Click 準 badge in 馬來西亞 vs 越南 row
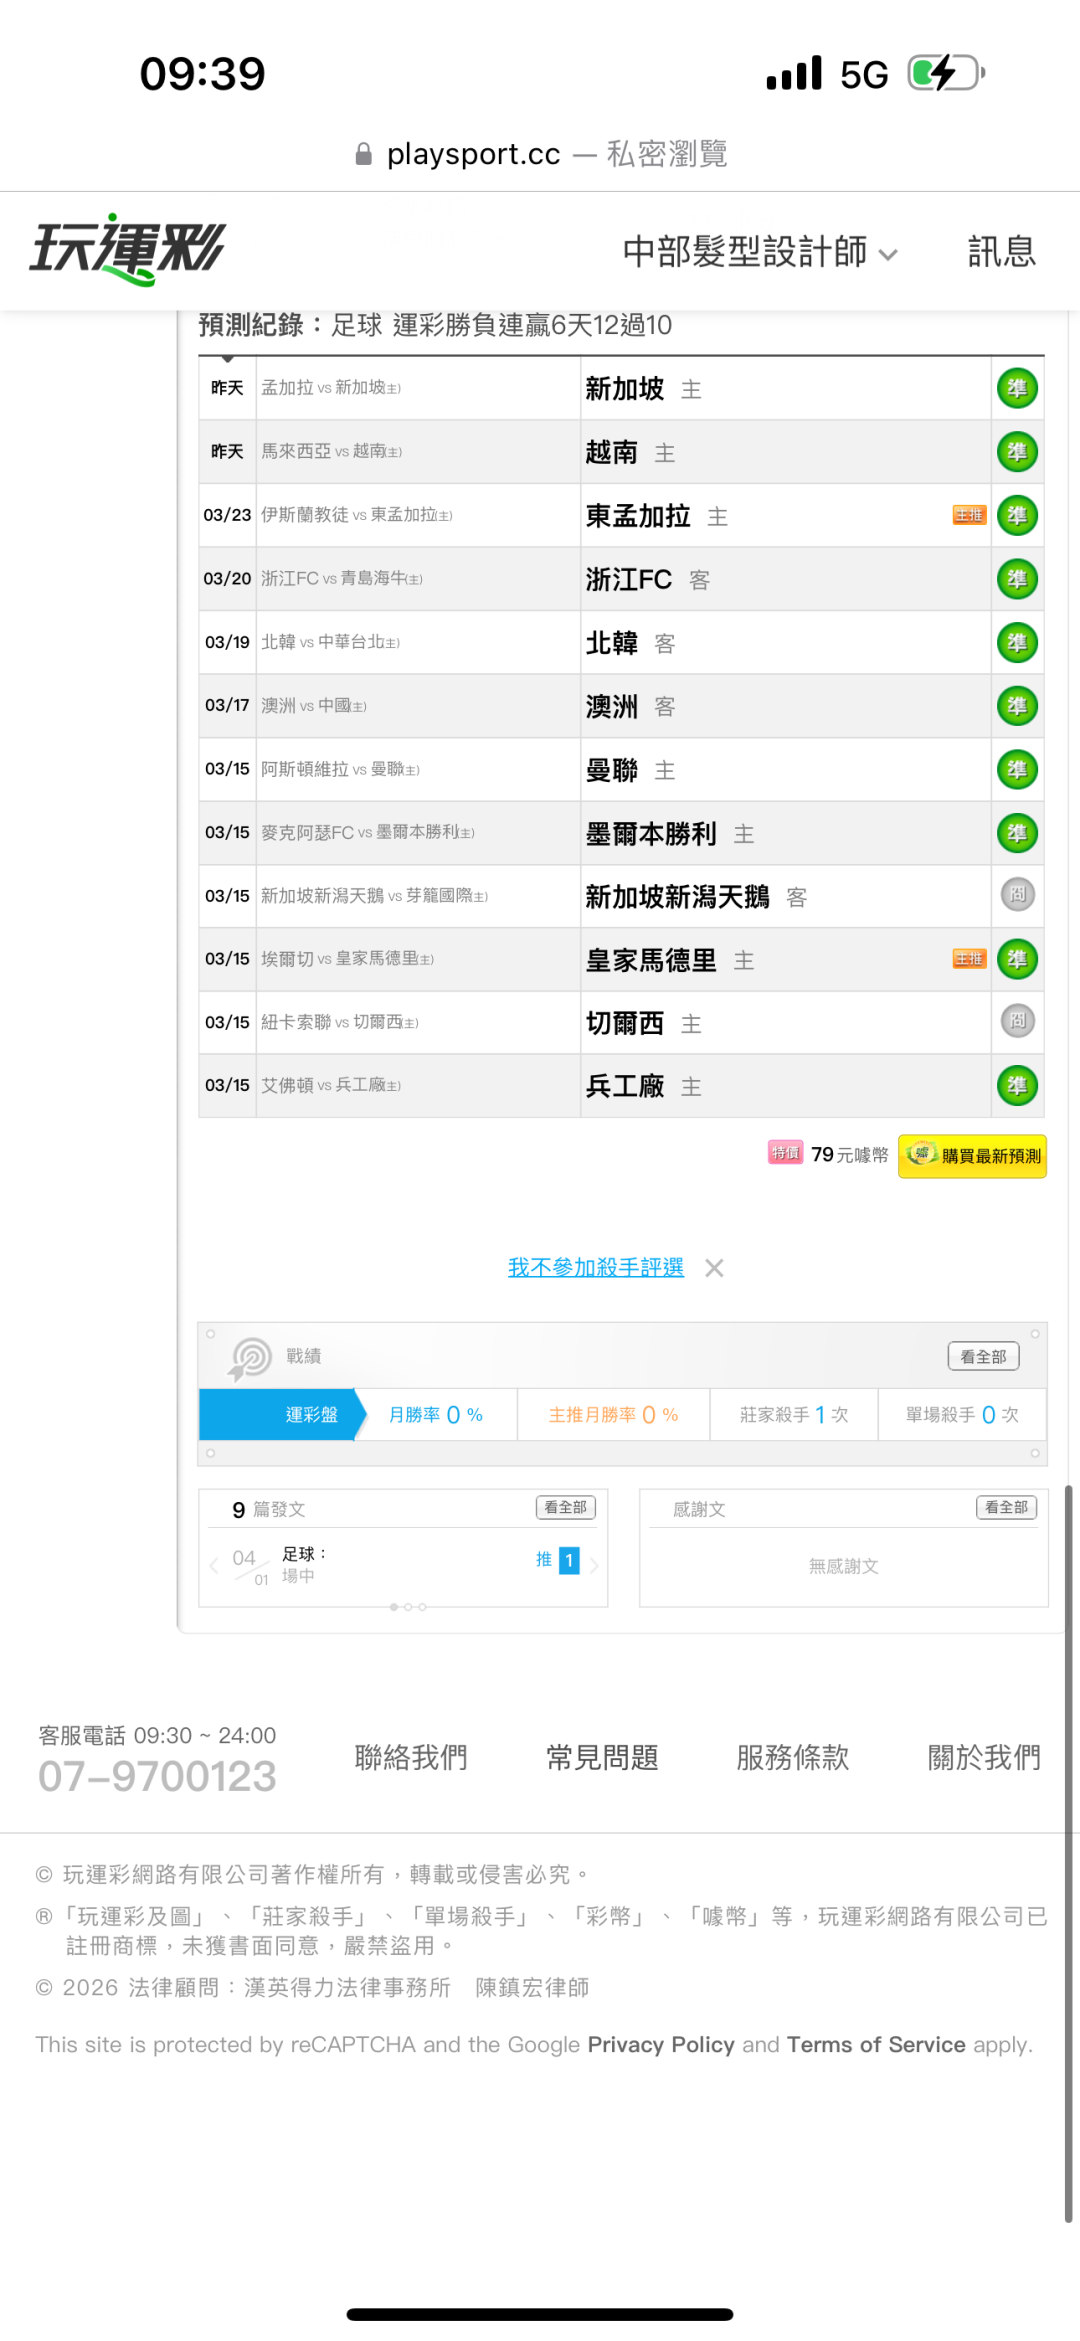This screenshot has height=2341, width=1080. tap(1017, 452)
